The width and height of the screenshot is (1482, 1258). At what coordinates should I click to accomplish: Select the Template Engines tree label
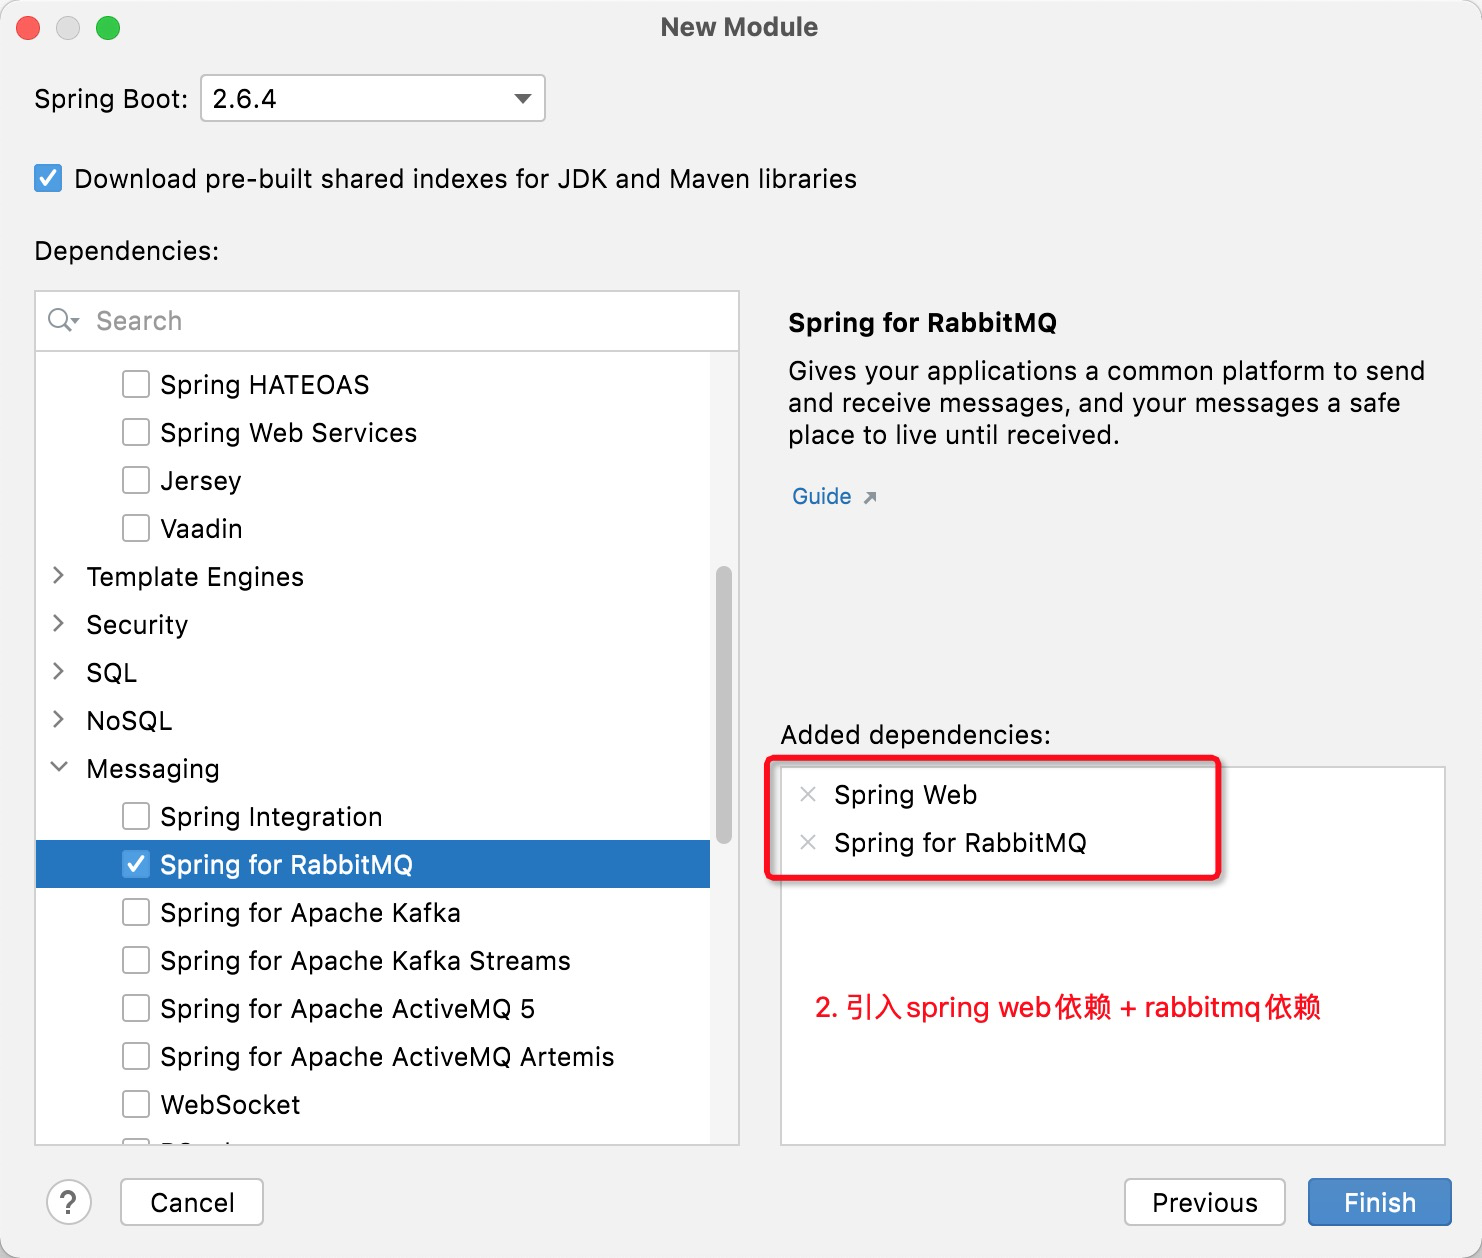tap(195, 577)
